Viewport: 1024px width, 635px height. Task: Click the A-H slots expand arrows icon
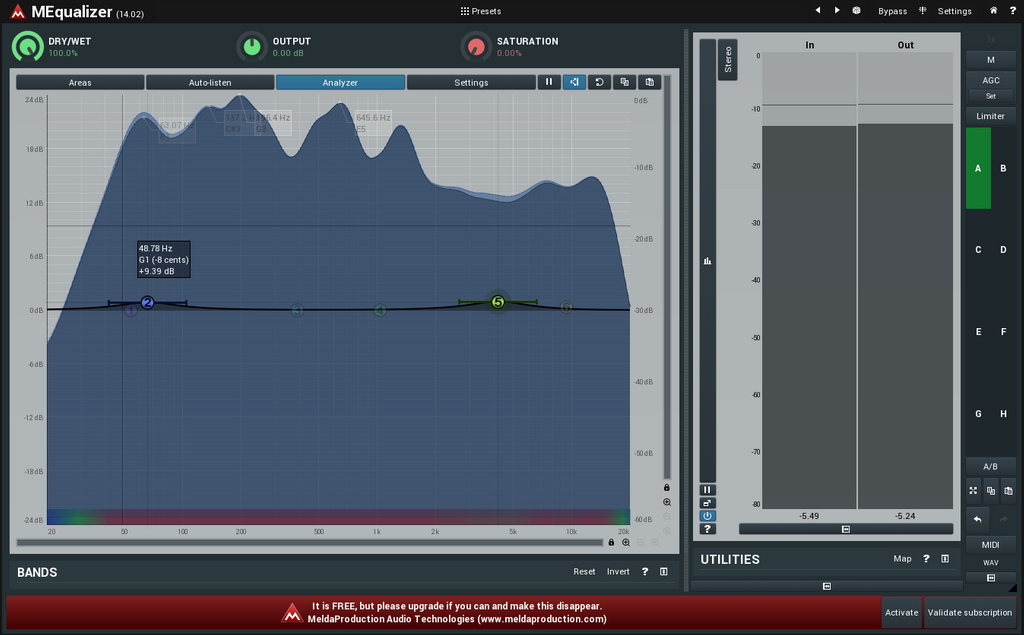(973, 491)
